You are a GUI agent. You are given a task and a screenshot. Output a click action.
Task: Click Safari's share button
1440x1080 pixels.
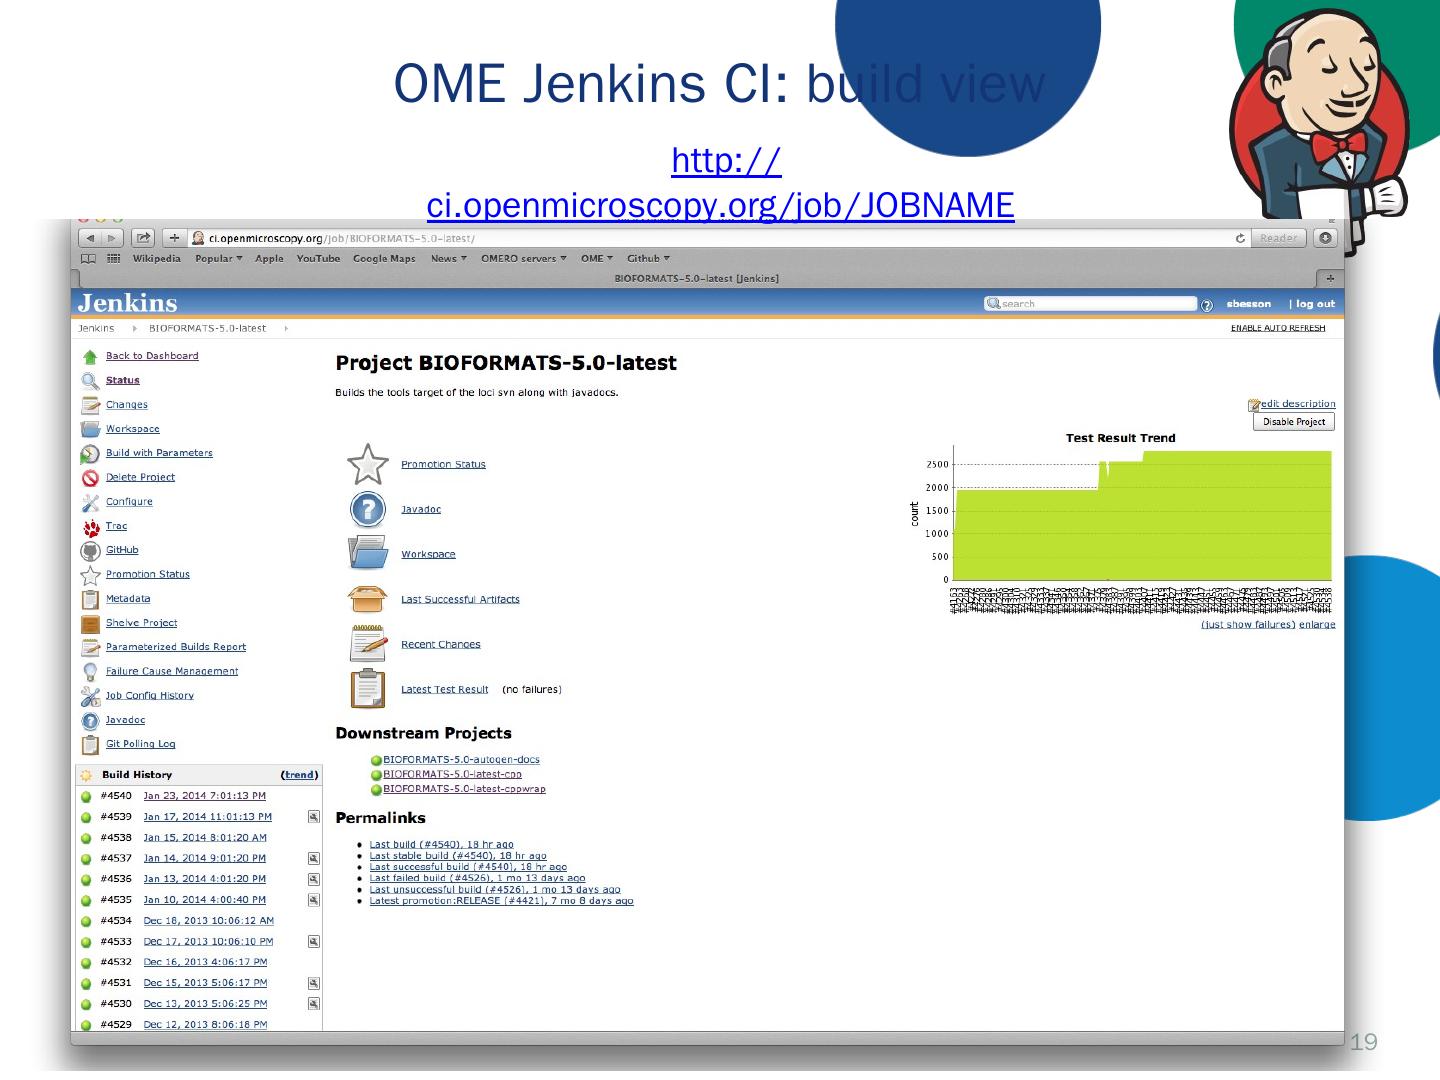[143, 238]
